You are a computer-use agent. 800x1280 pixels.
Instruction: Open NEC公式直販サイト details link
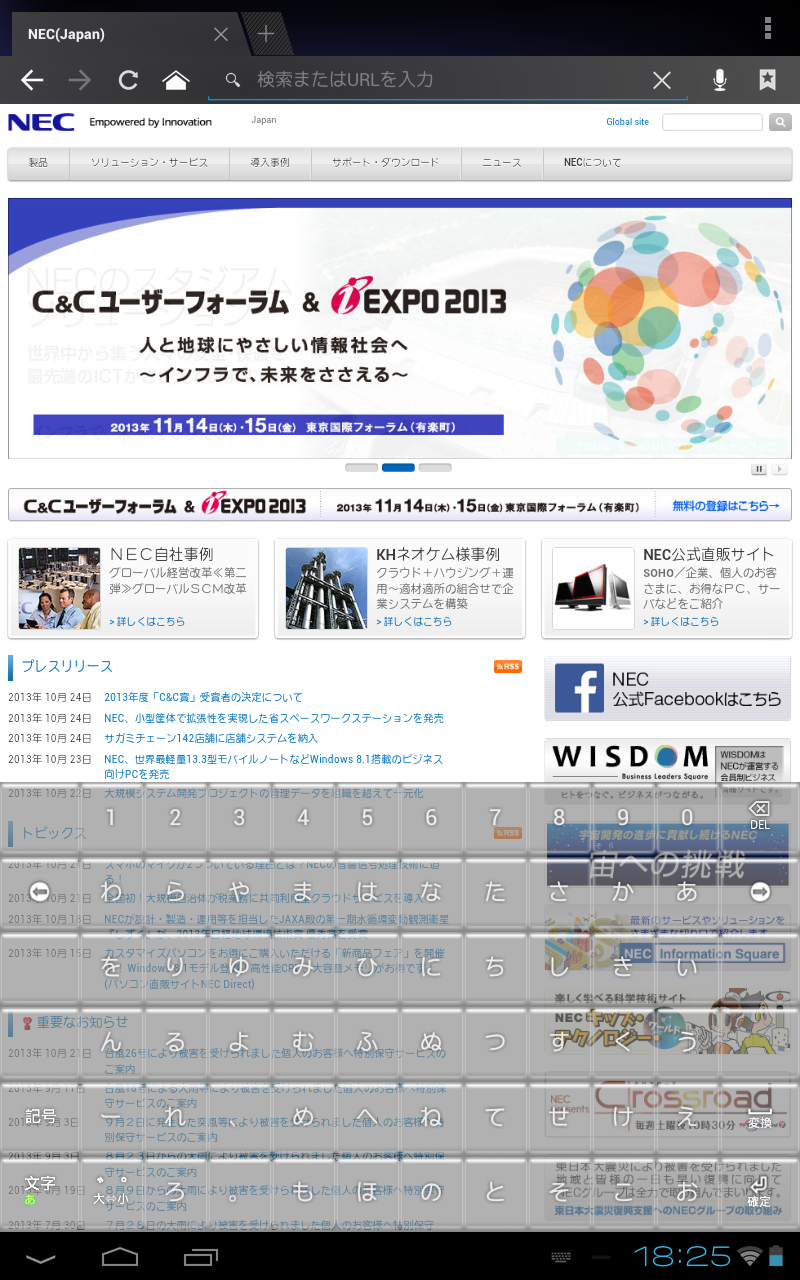click(x=681, y=622)
